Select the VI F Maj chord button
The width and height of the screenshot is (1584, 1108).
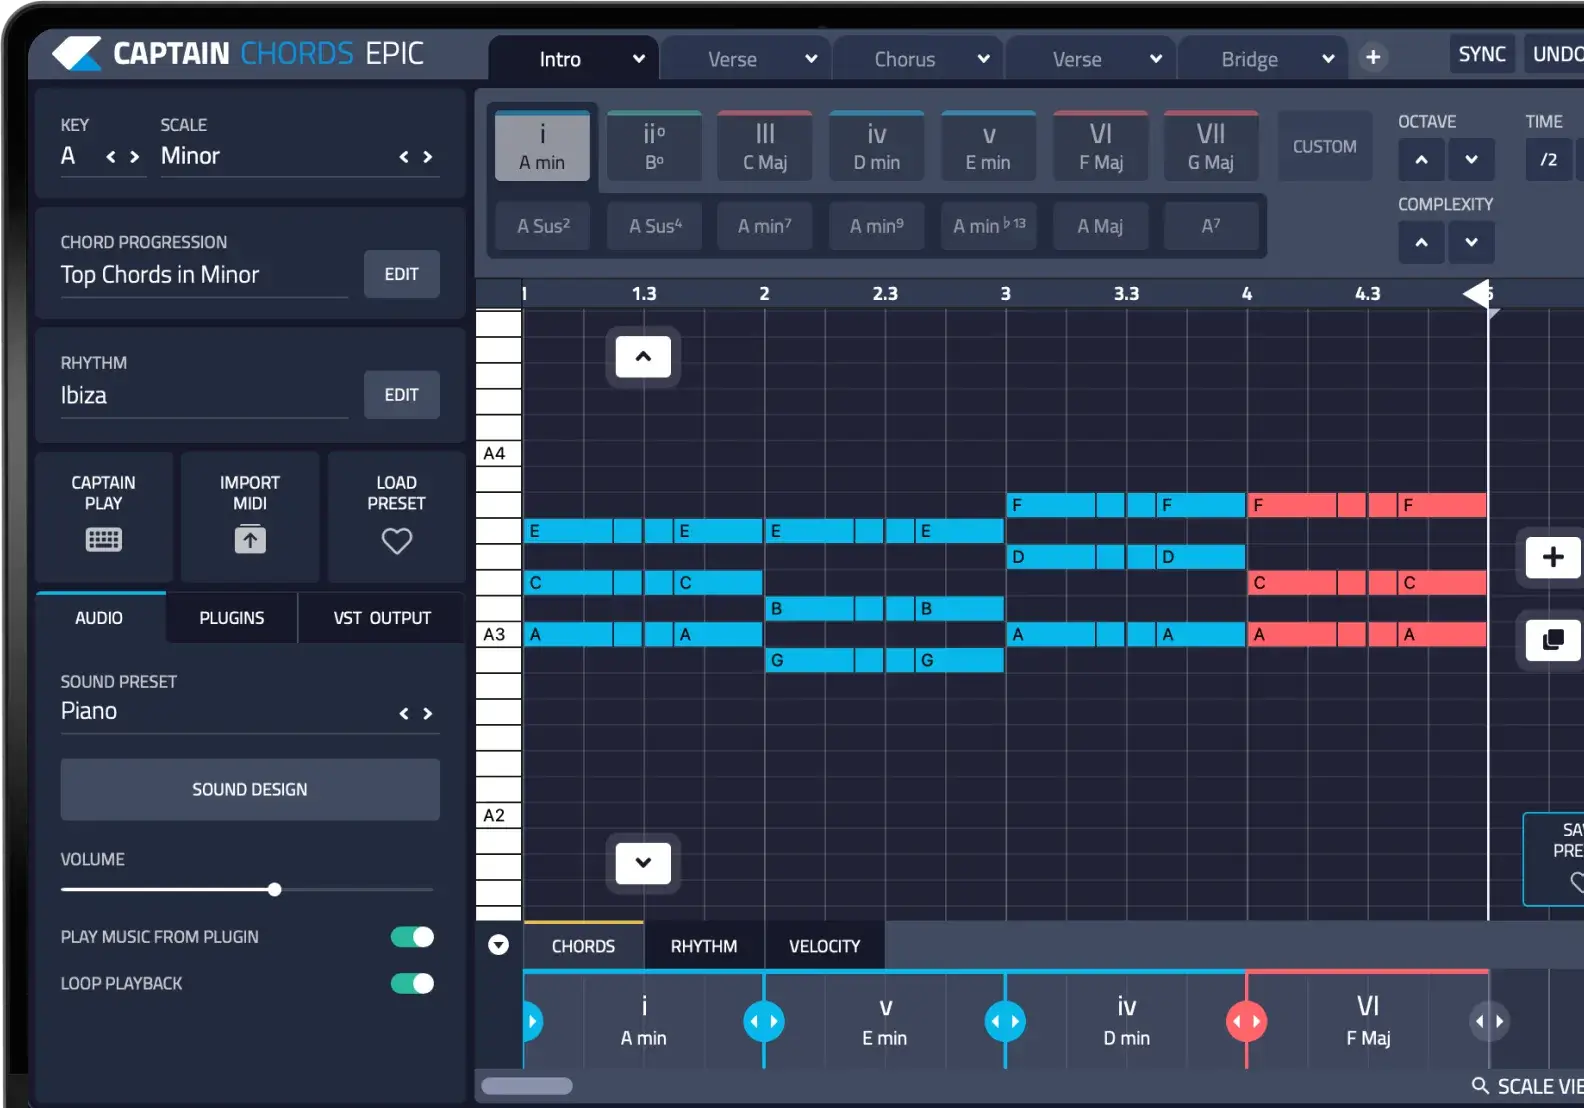point(1101,146)
